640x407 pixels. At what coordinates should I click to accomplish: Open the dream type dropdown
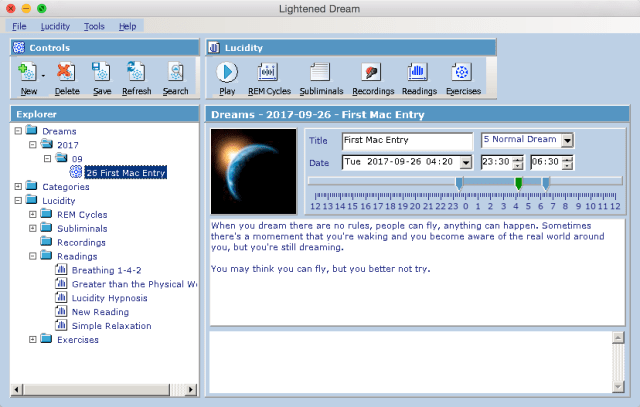pos(567,141)
